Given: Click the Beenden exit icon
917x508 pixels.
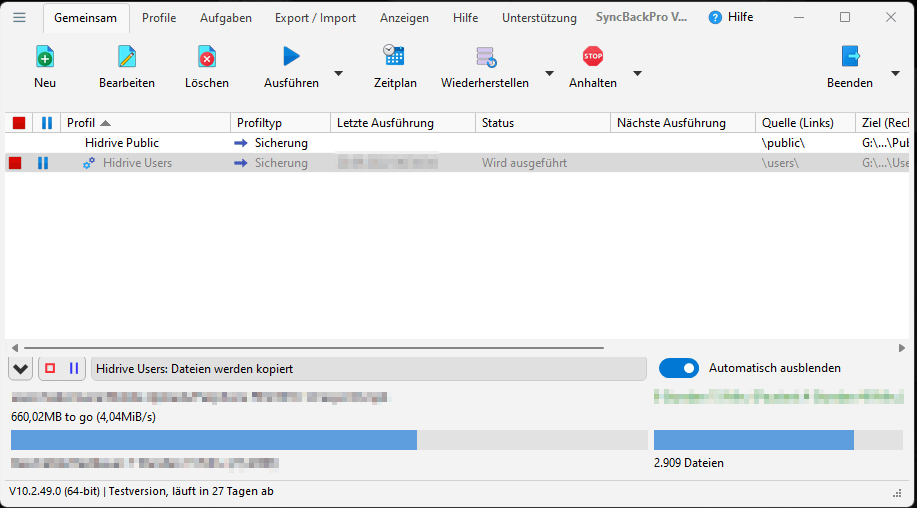Looking at the screenshot, I should click(x=850, y=57).
